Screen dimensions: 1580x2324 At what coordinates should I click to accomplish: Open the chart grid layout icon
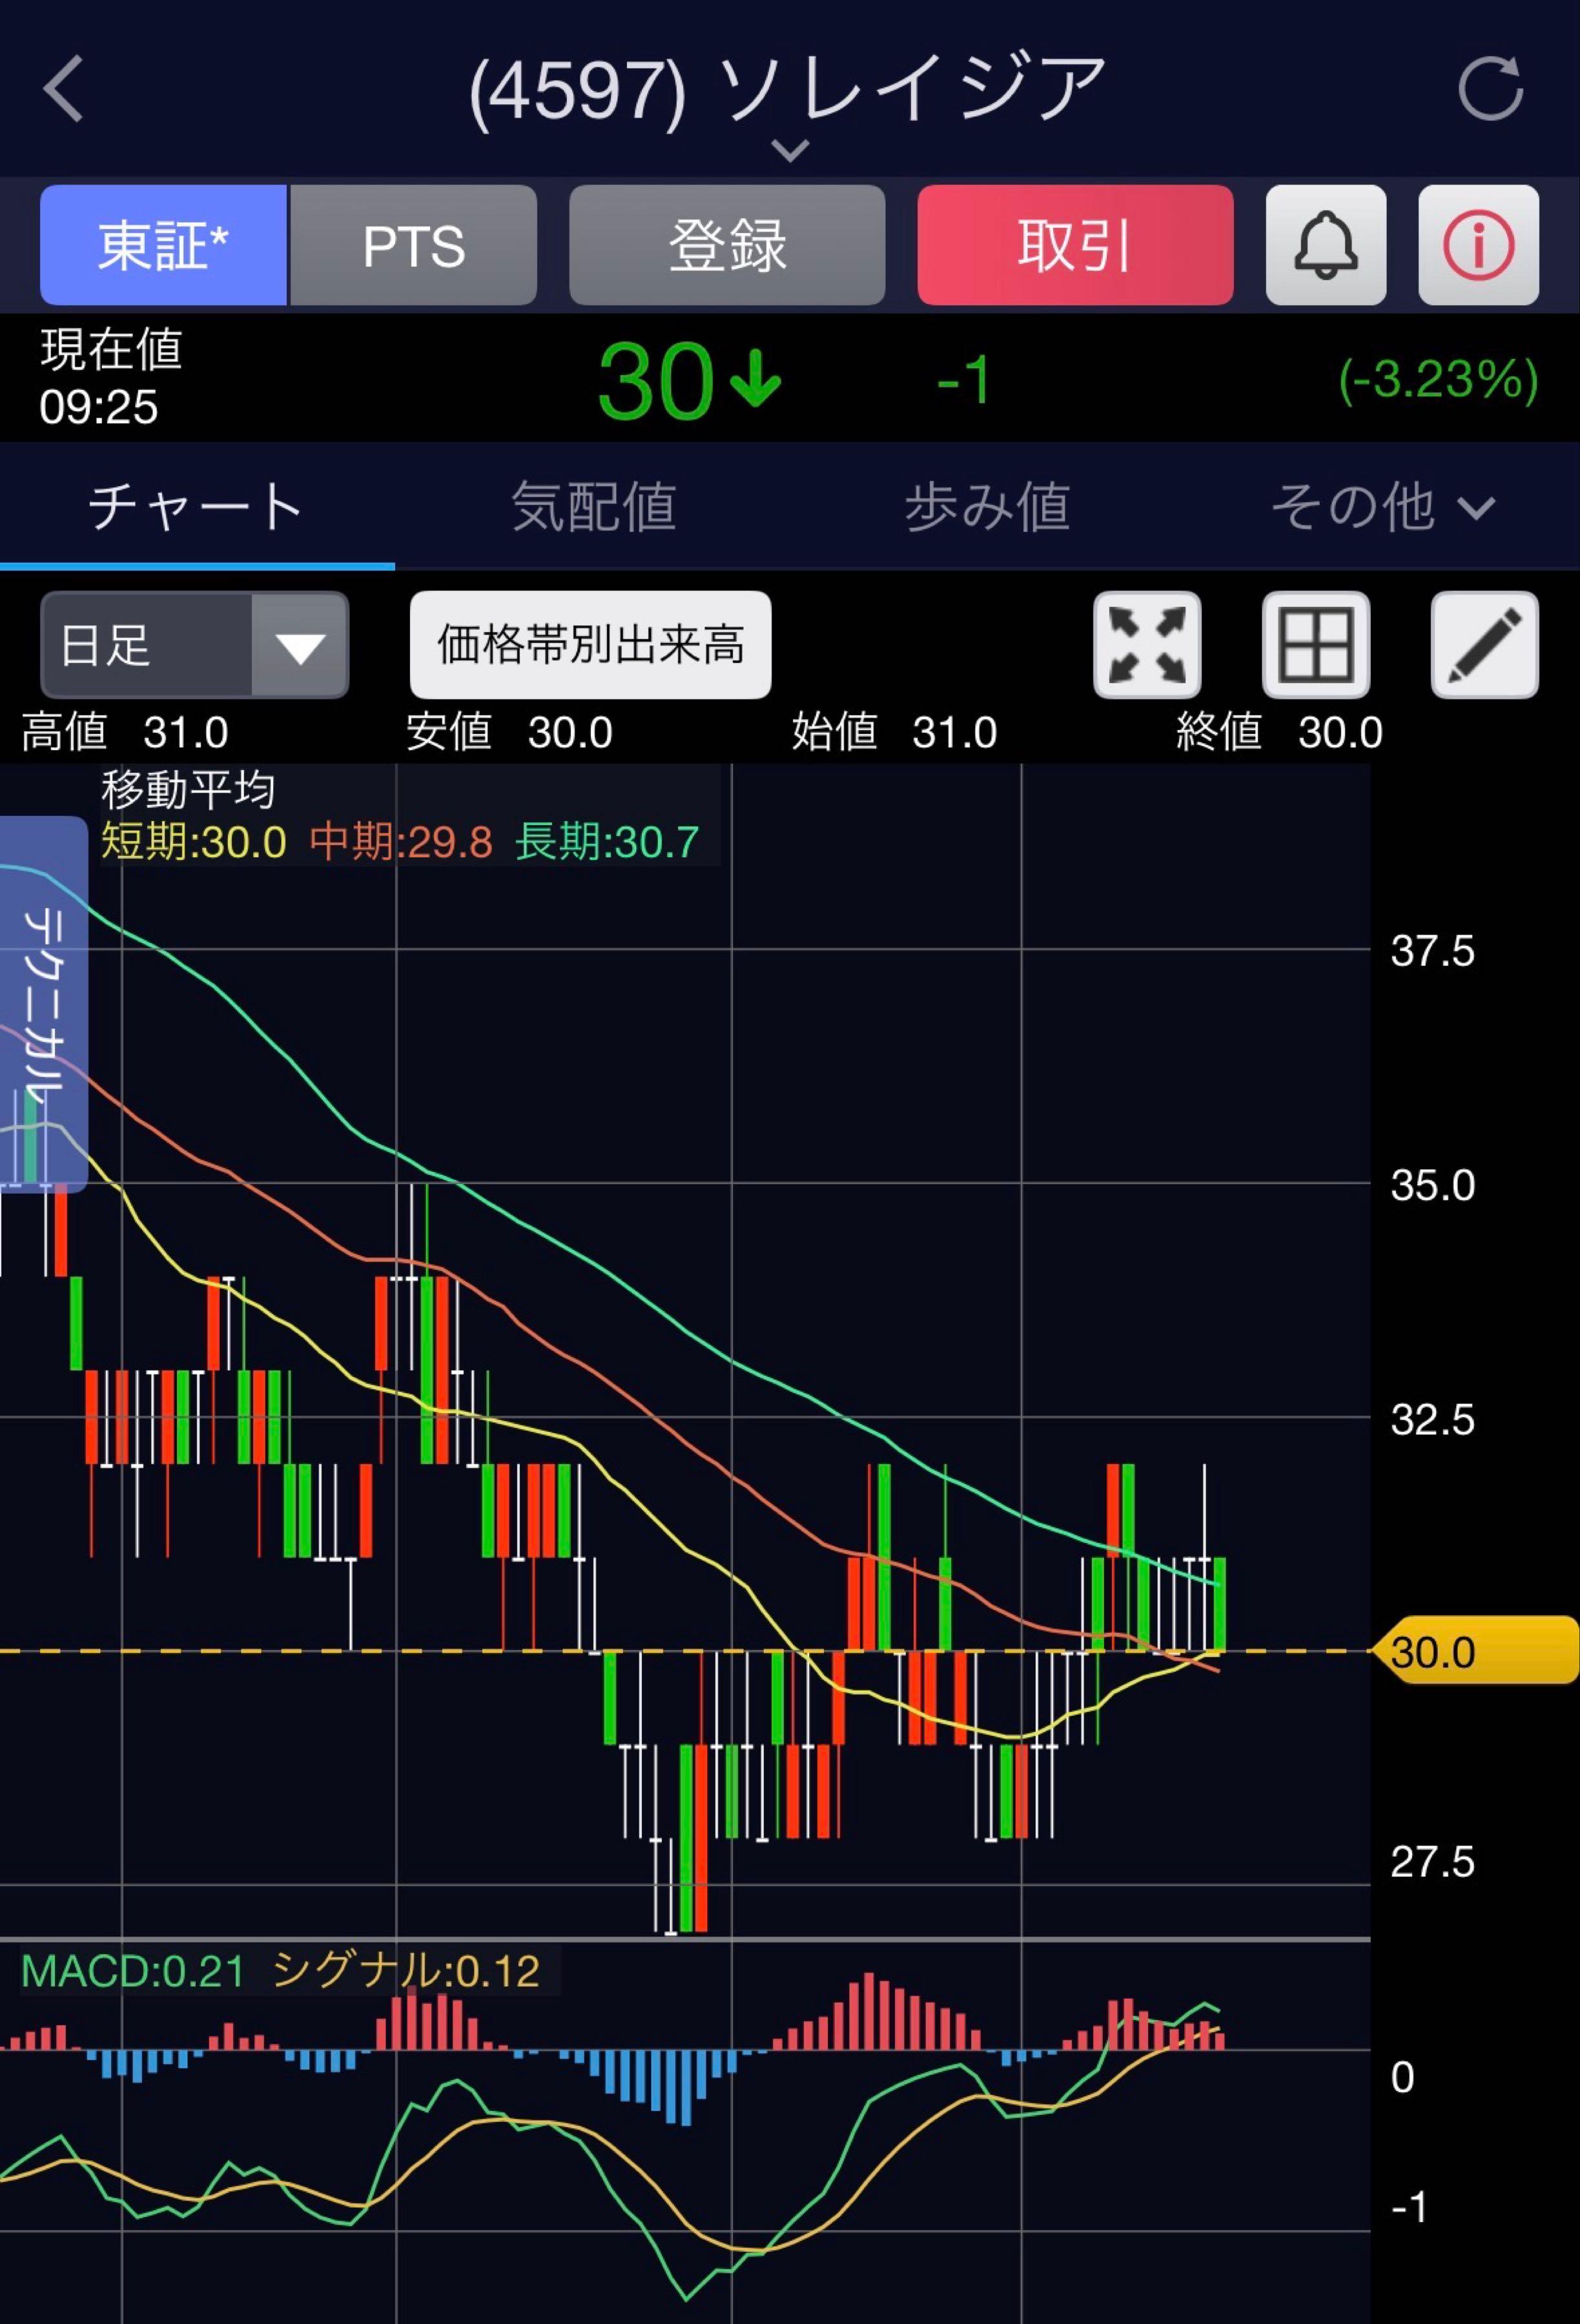[1315, 645]
